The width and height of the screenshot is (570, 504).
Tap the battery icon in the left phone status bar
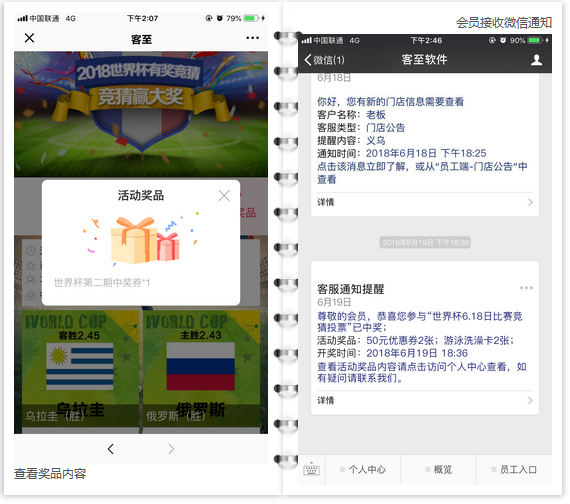point(251,18)
